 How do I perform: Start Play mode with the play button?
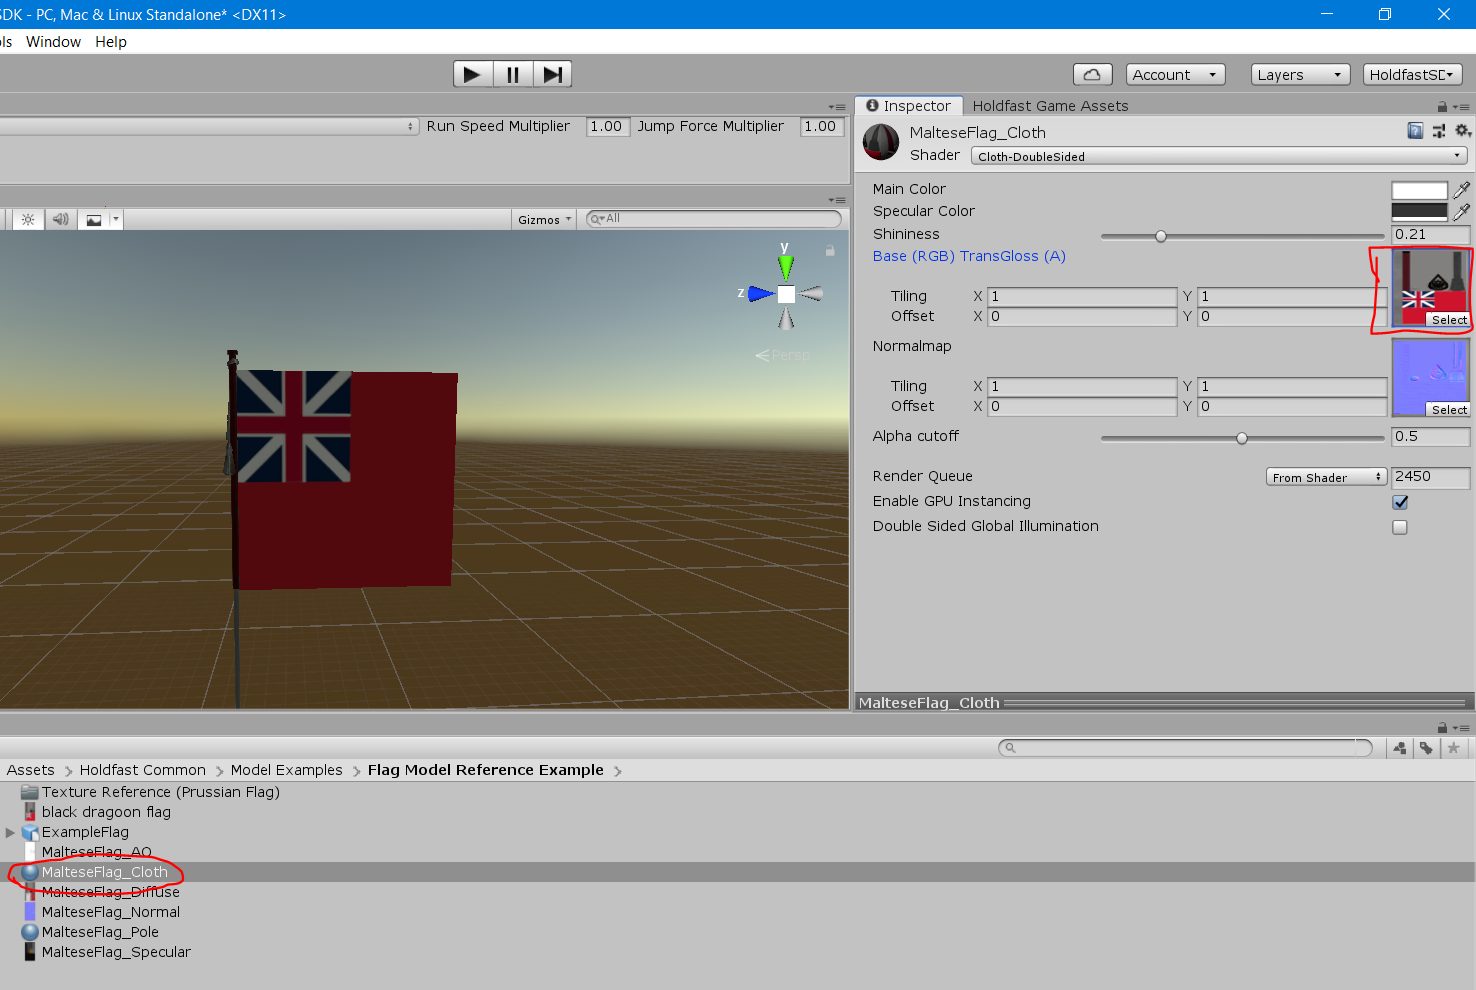(473, 74)
